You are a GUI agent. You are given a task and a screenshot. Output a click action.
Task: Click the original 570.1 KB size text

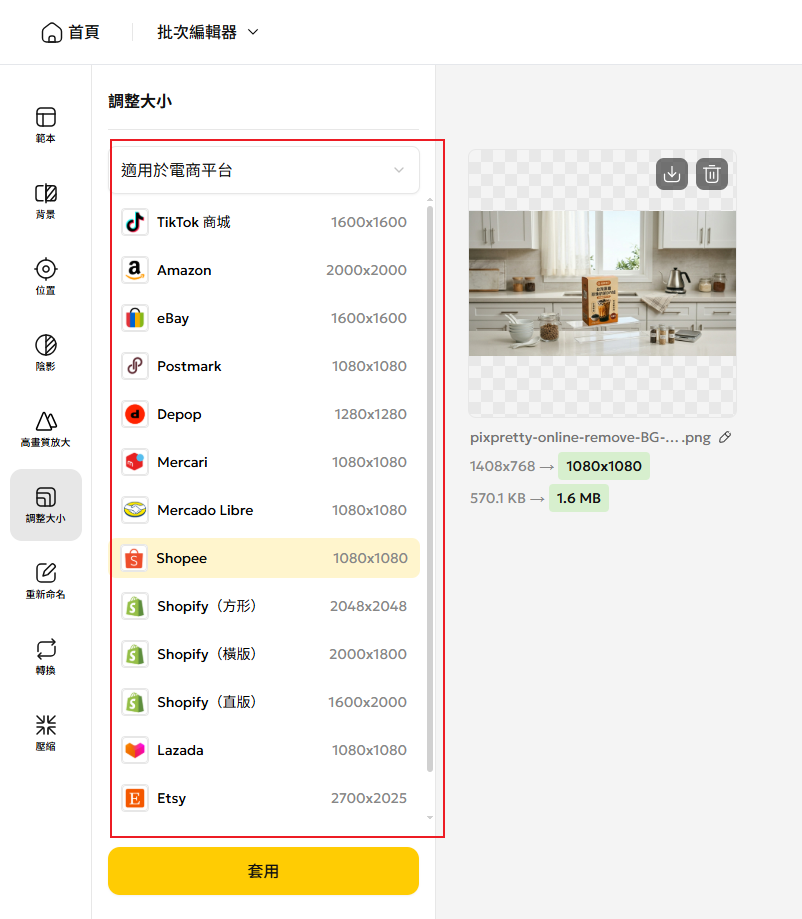click(498, 498)
